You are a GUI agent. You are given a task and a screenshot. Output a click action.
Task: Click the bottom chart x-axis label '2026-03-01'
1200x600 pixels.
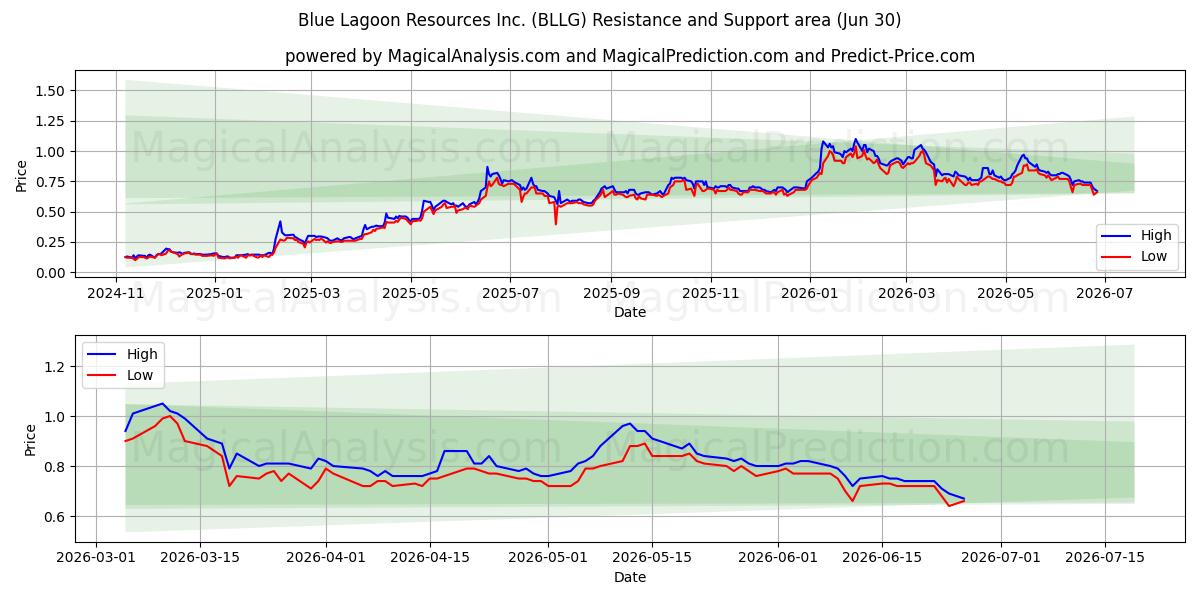96,559
